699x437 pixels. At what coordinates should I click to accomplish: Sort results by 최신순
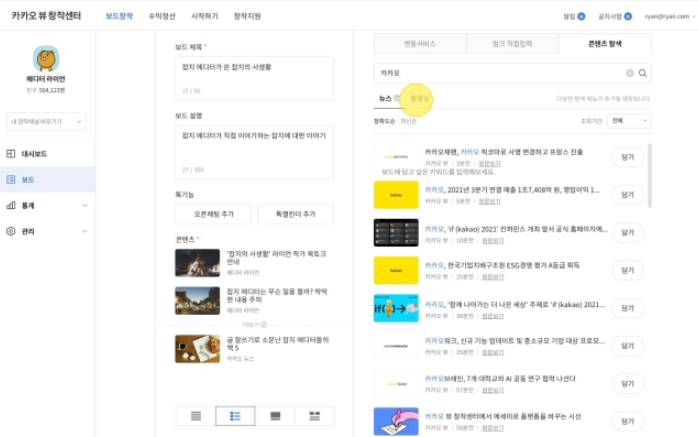tap(408, 121)
